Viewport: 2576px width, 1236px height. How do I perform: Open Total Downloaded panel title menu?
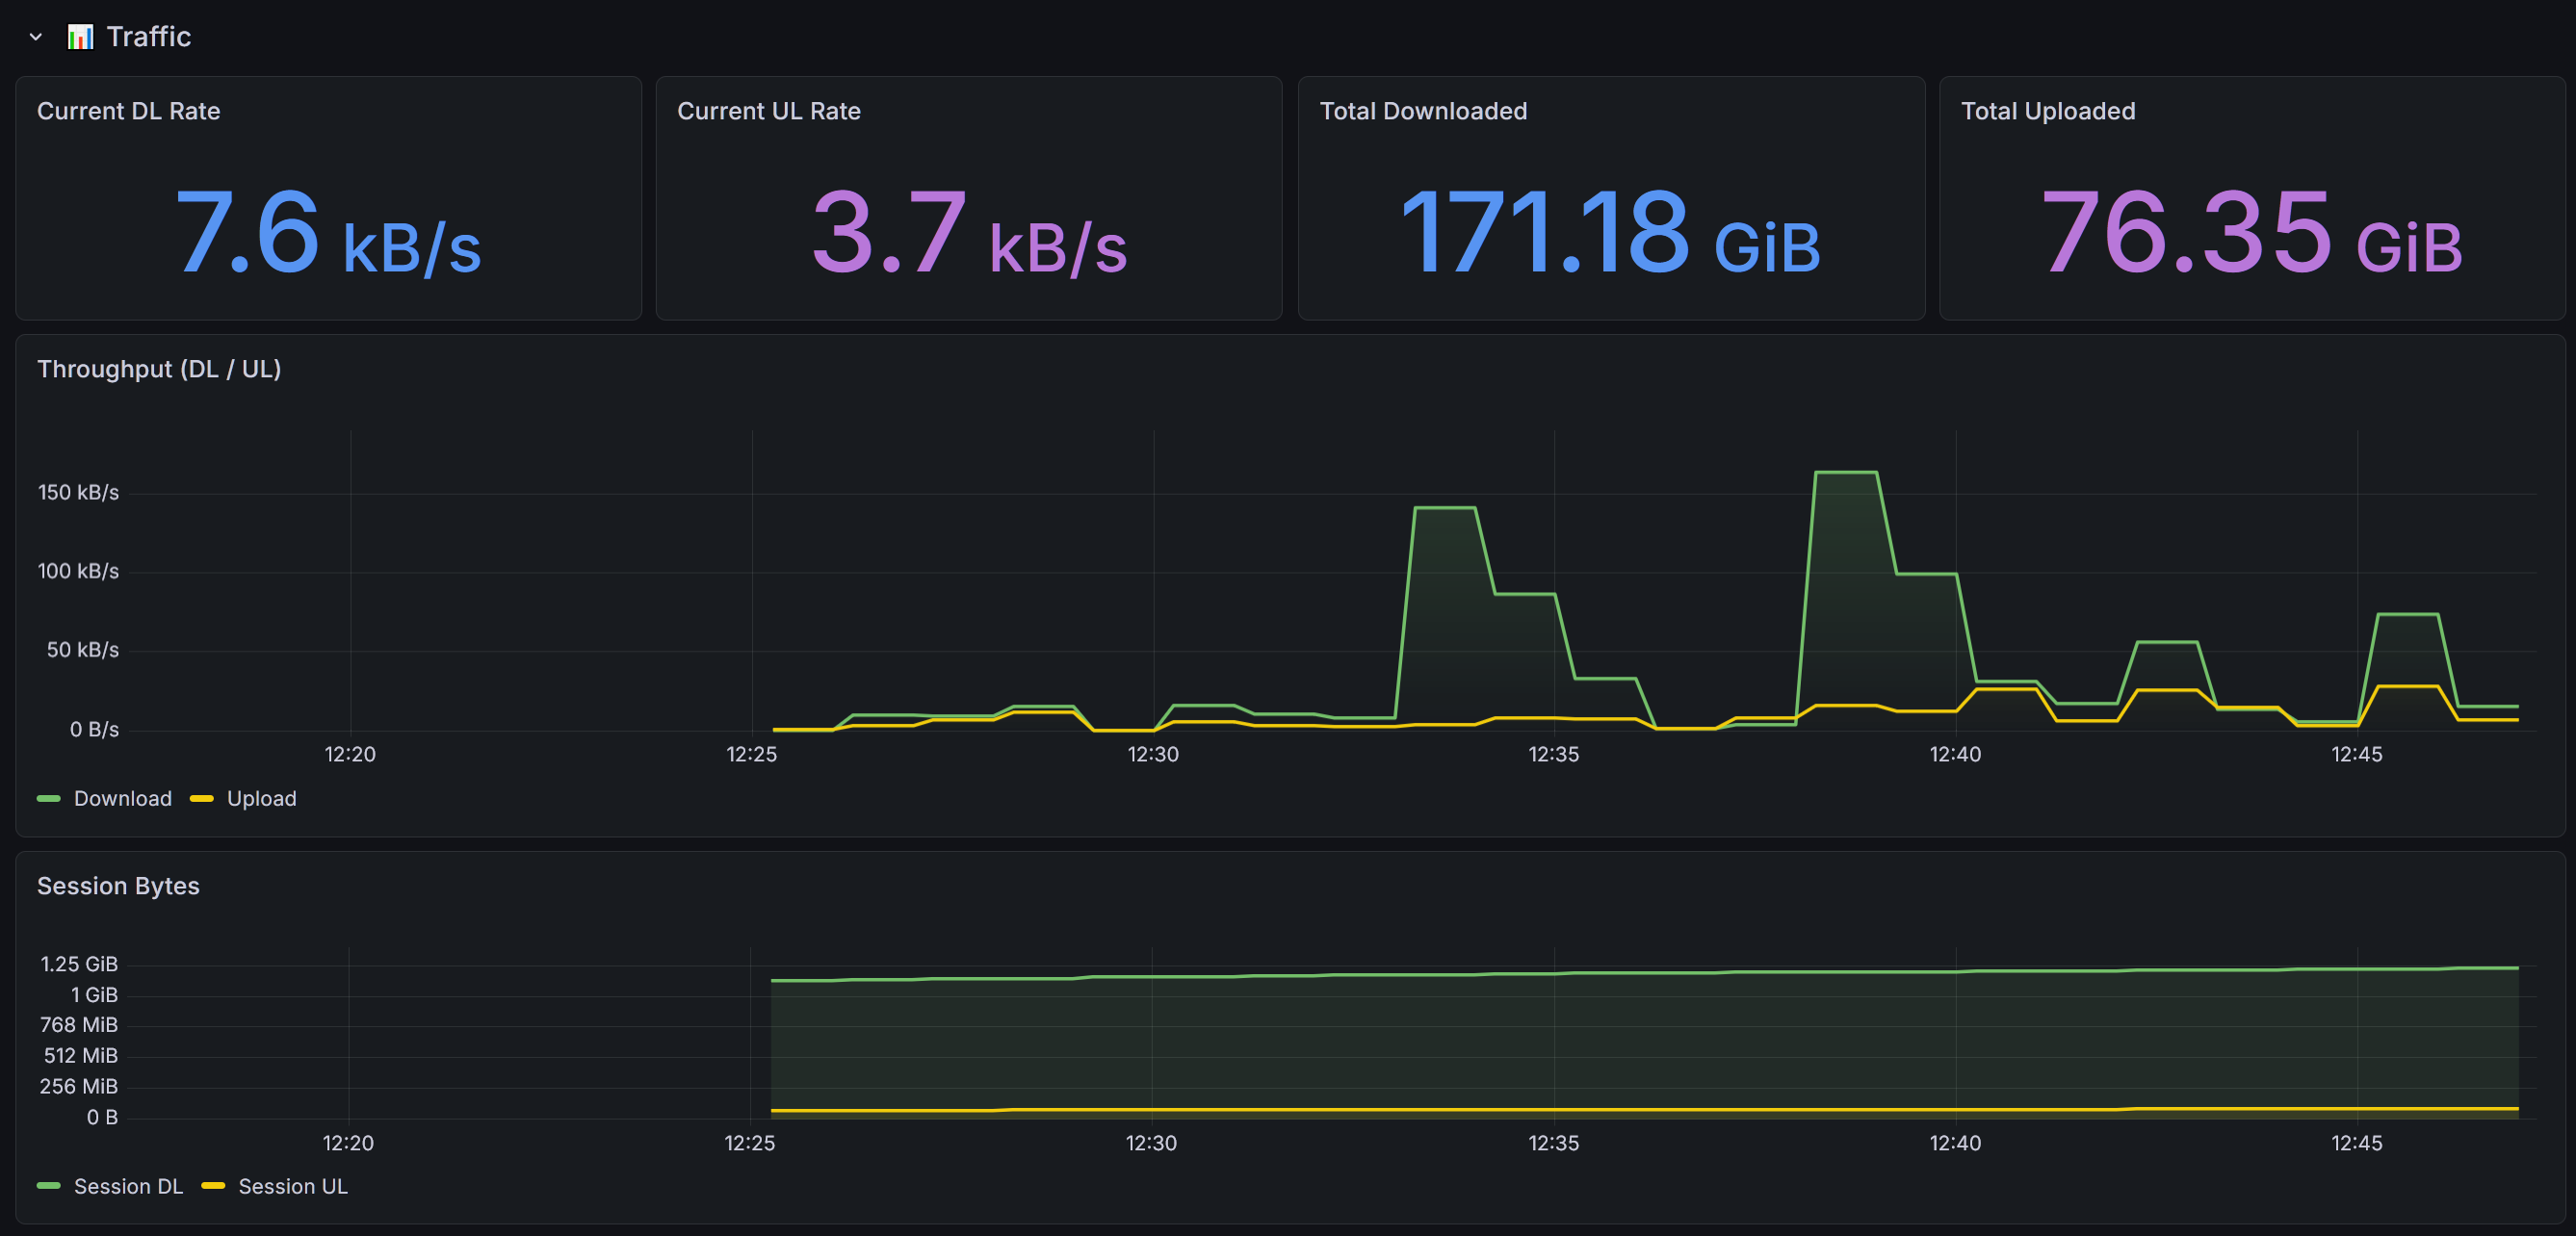tap(1422, 111)
